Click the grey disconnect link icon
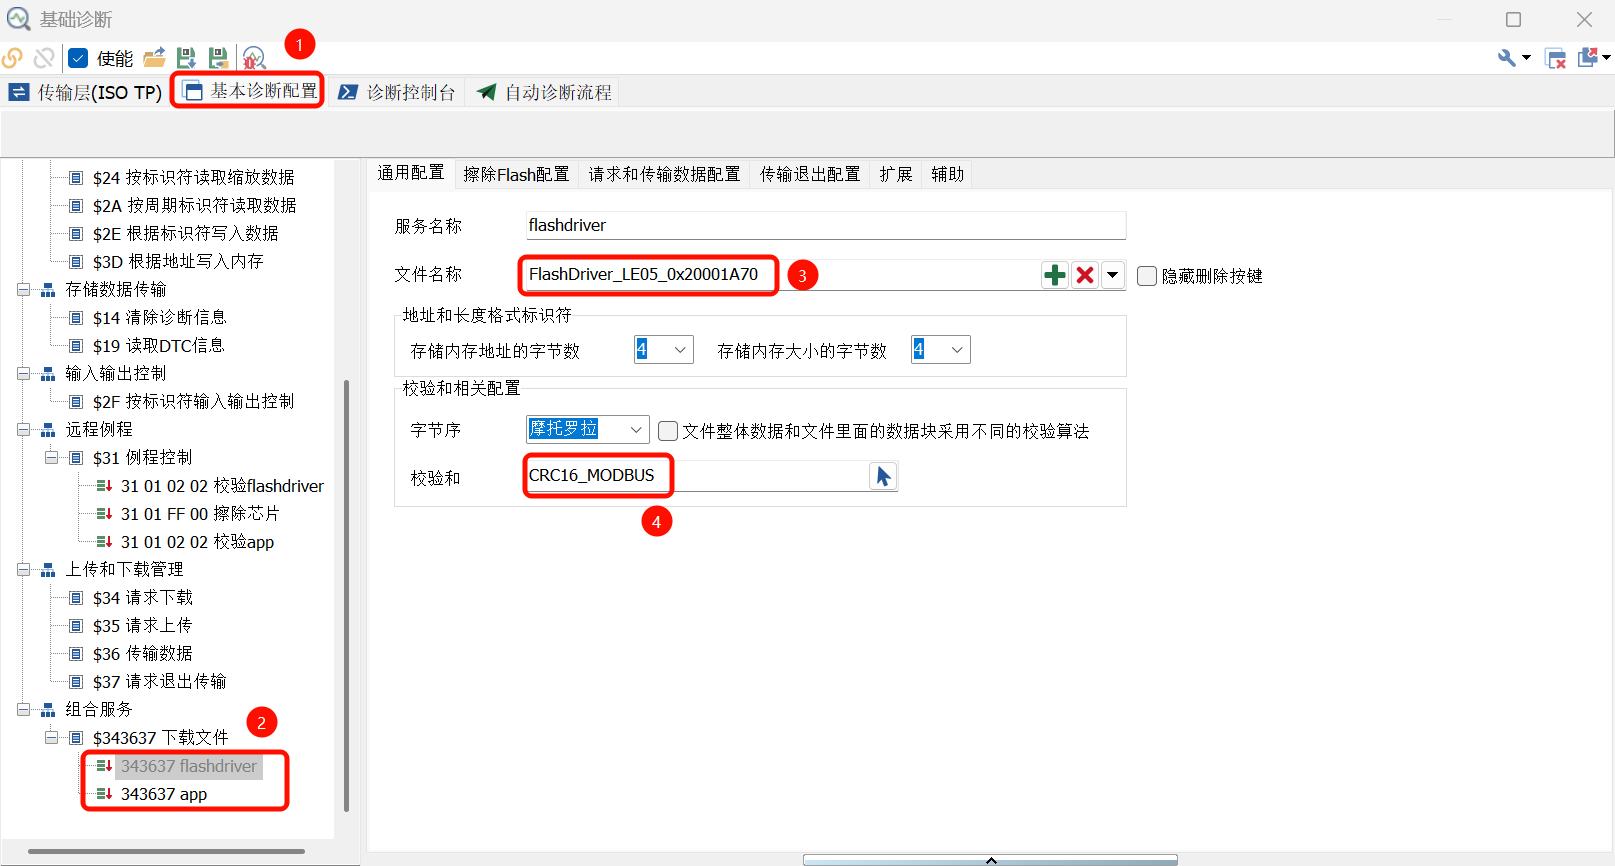The width and height of the screenshot is (1615, 866). point(44,58)
